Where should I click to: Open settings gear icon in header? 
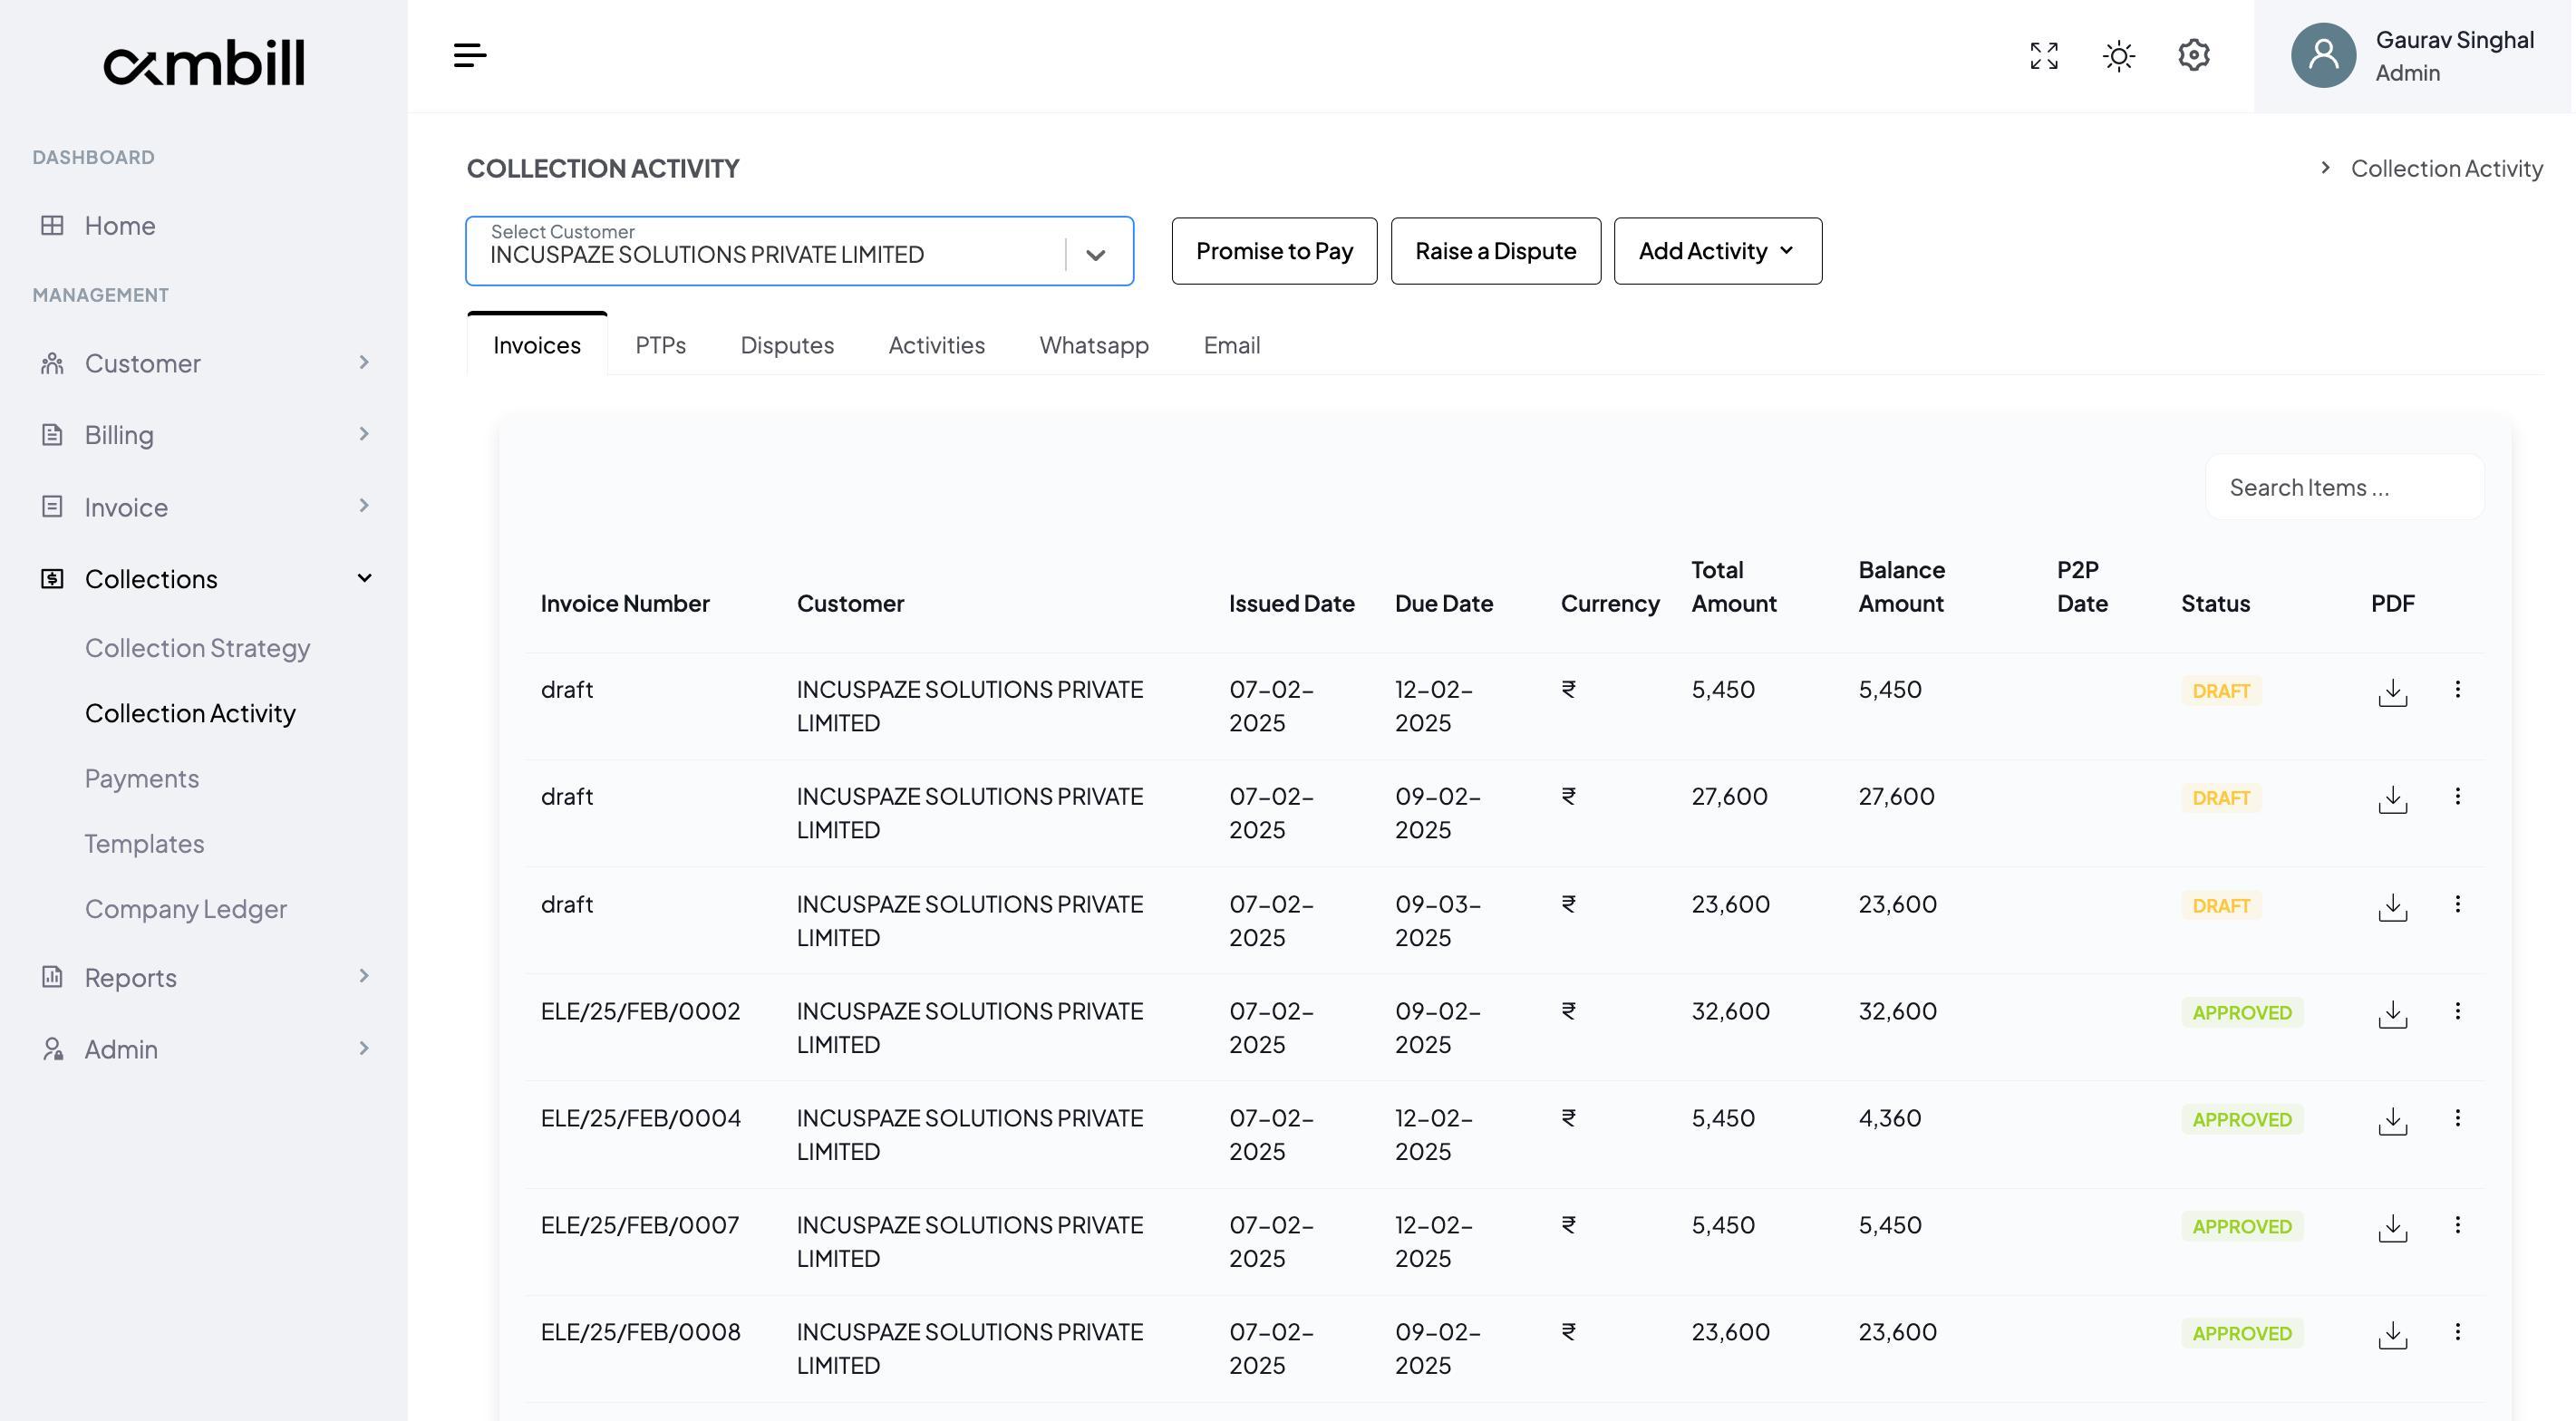click(2193, 55)
